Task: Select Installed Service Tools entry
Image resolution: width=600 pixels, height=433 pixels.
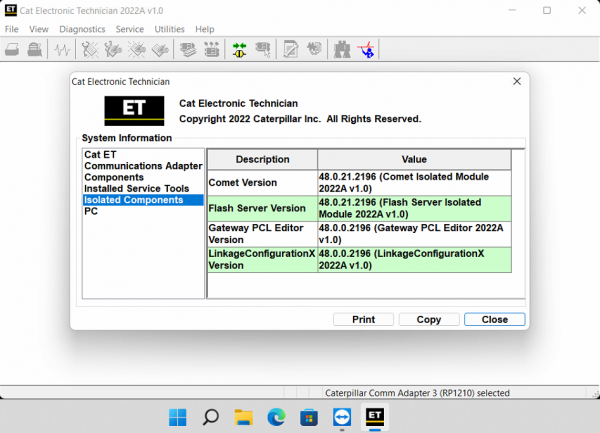Action: click(137, 189)
